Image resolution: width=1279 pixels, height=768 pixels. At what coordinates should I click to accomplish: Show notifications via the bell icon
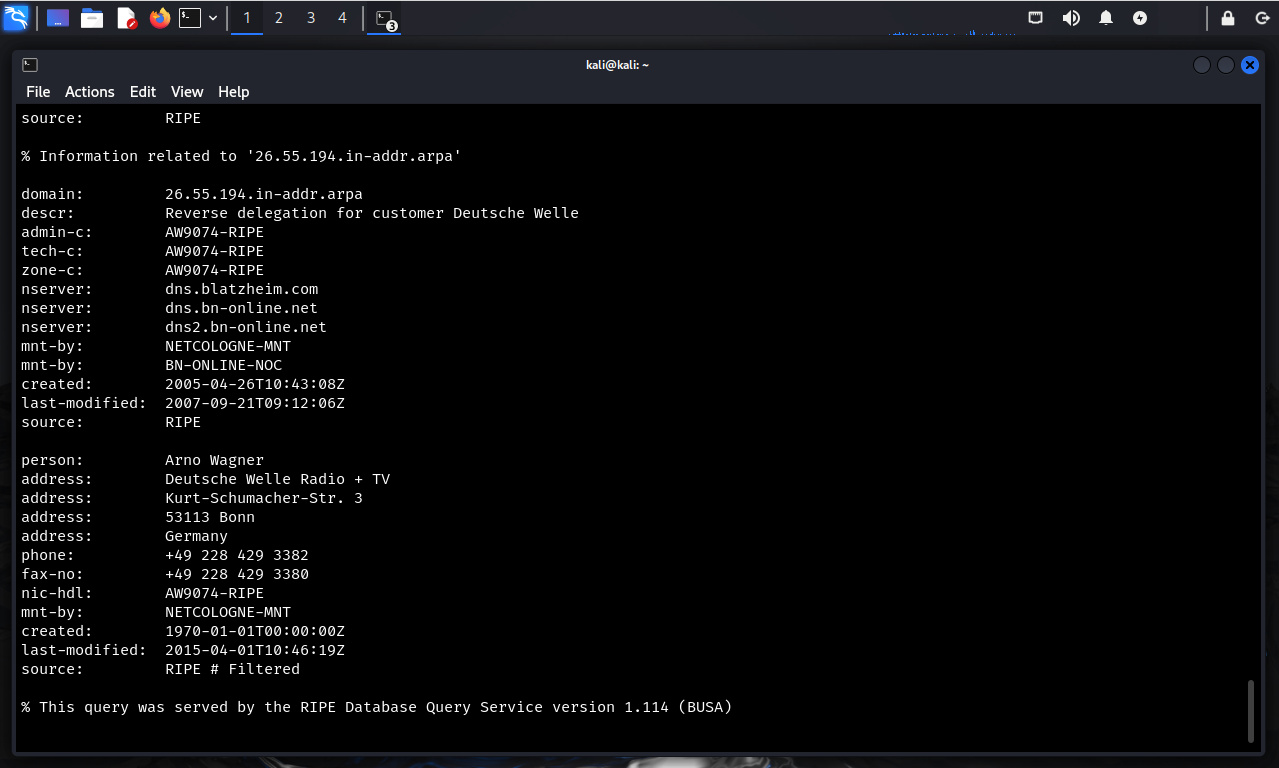point(1106,18)
